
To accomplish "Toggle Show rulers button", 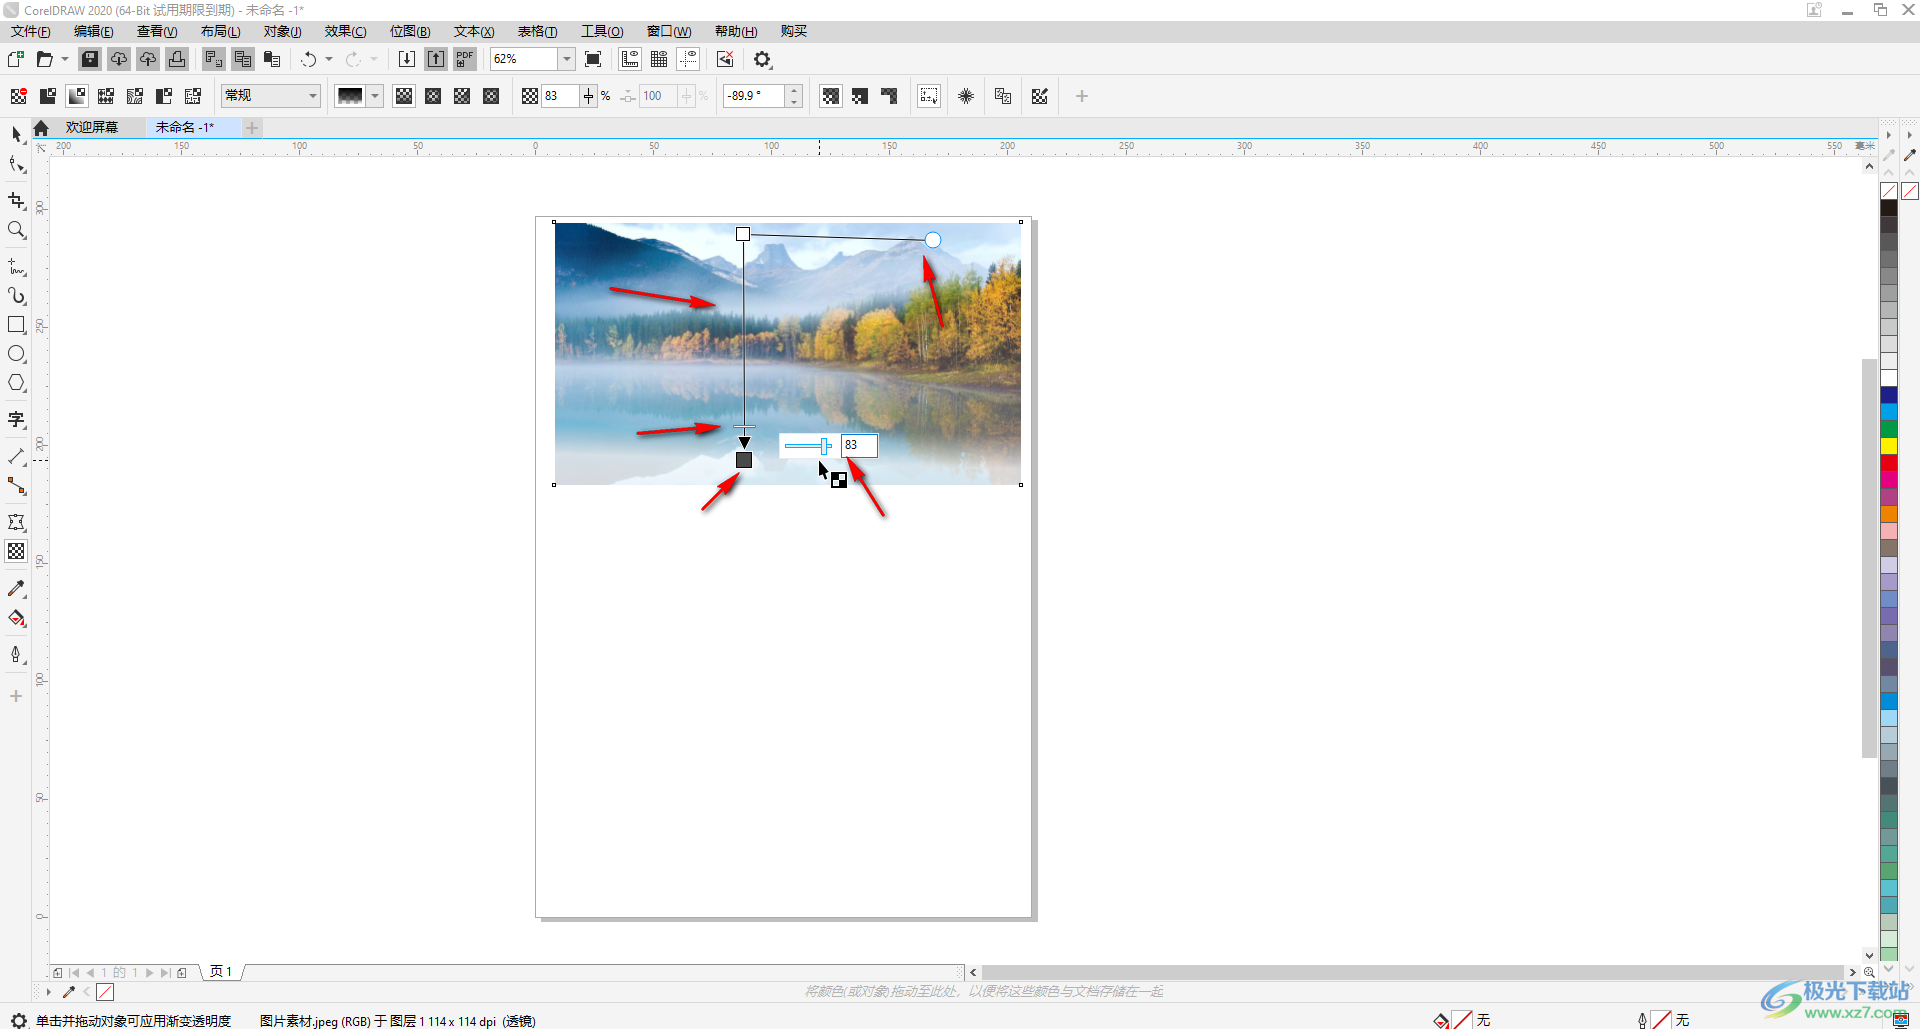I will pos(630,59).
